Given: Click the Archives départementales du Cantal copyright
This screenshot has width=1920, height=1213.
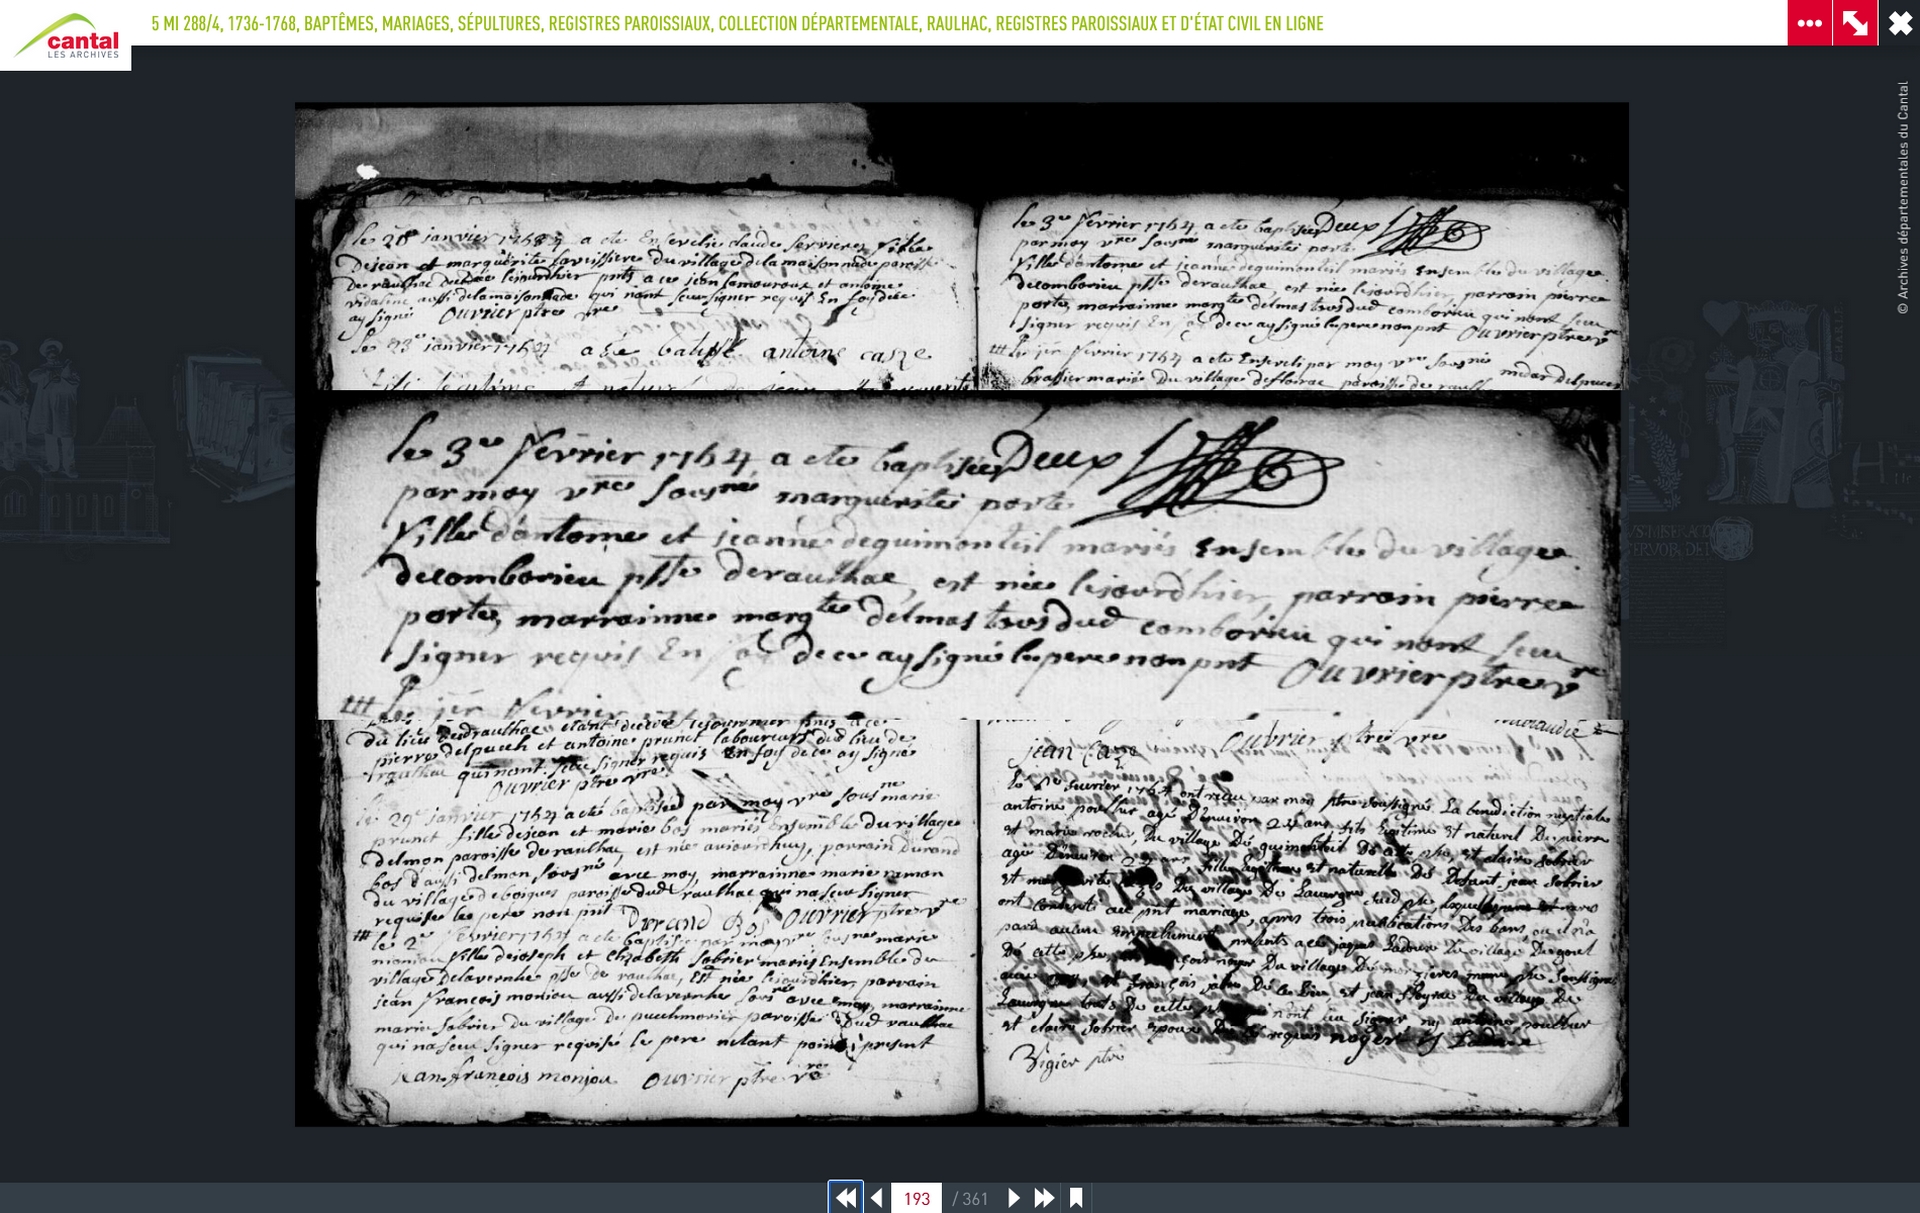Looking at the screenshot, I should [1902, 197].
